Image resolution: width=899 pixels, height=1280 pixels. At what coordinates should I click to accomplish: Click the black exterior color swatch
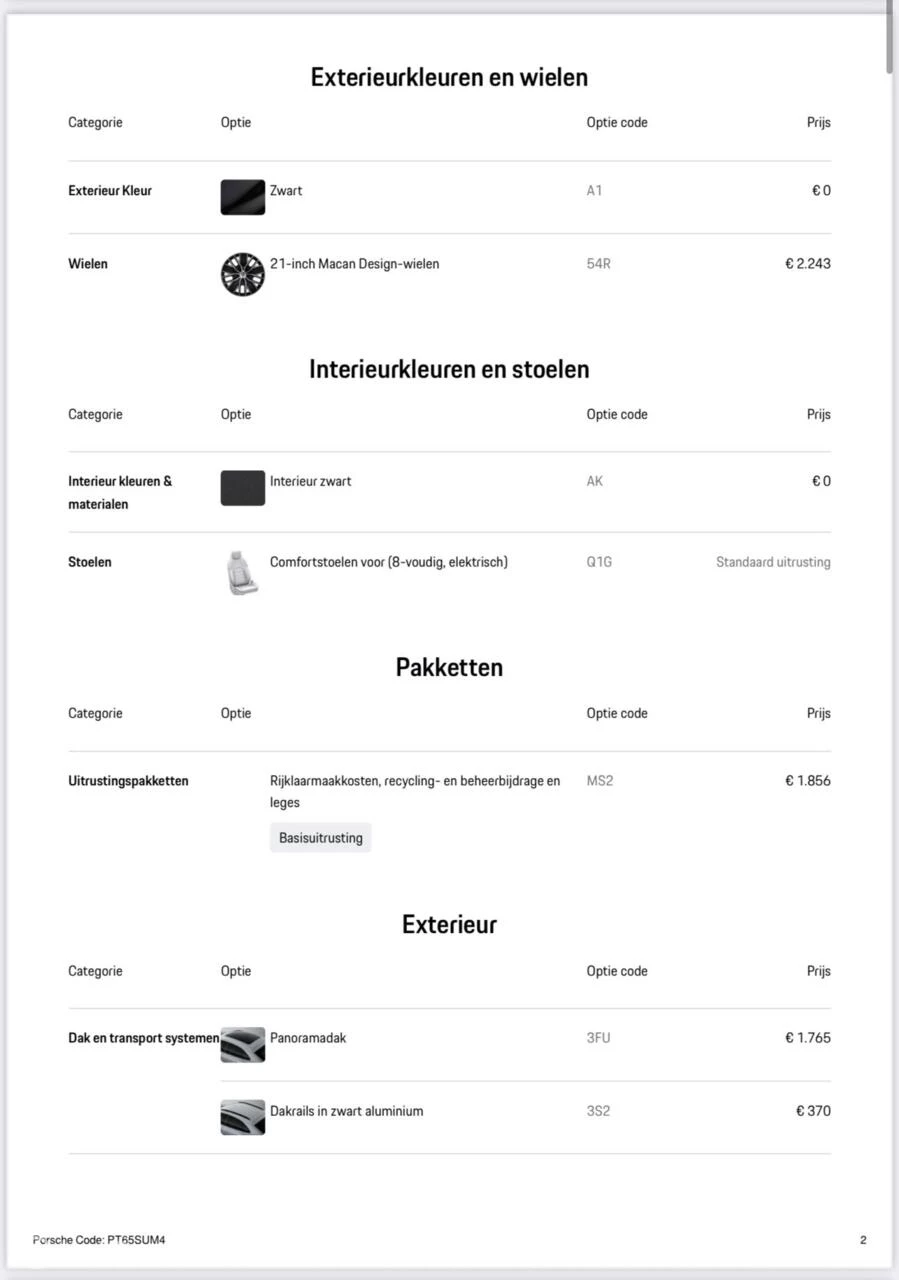coord(242,197)
